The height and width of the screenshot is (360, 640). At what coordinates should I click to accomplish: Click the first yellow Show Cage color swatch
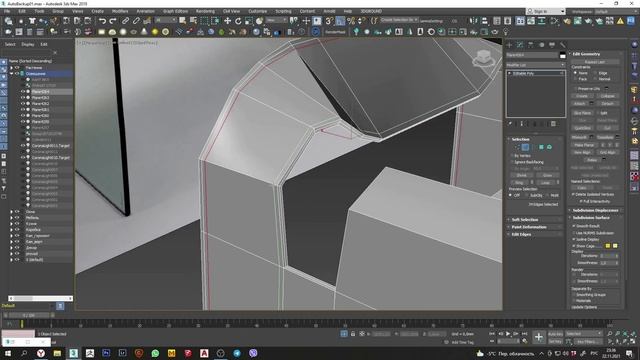[x=608, y=246]
